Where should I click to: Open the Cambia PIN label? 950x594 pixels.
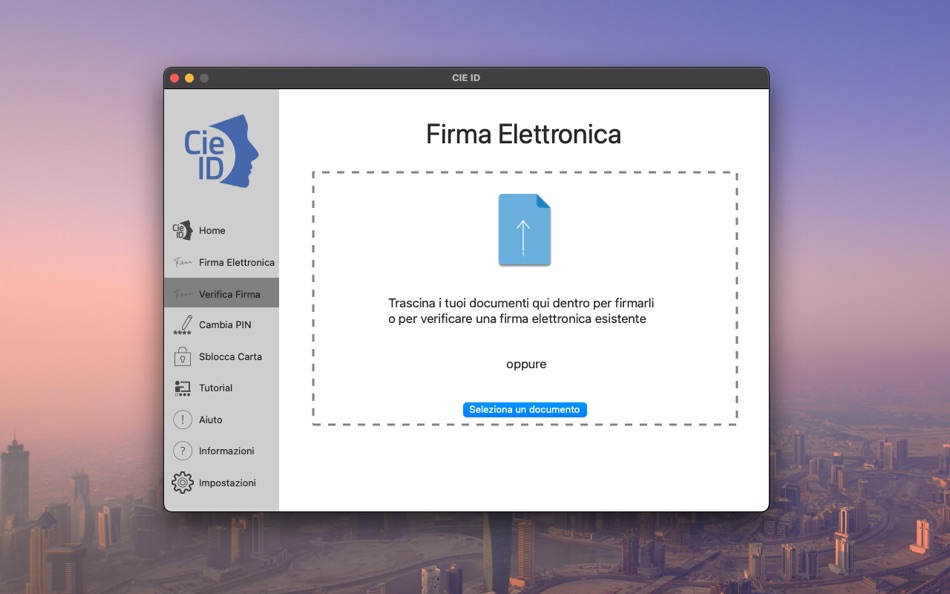(x=225, y=325)
